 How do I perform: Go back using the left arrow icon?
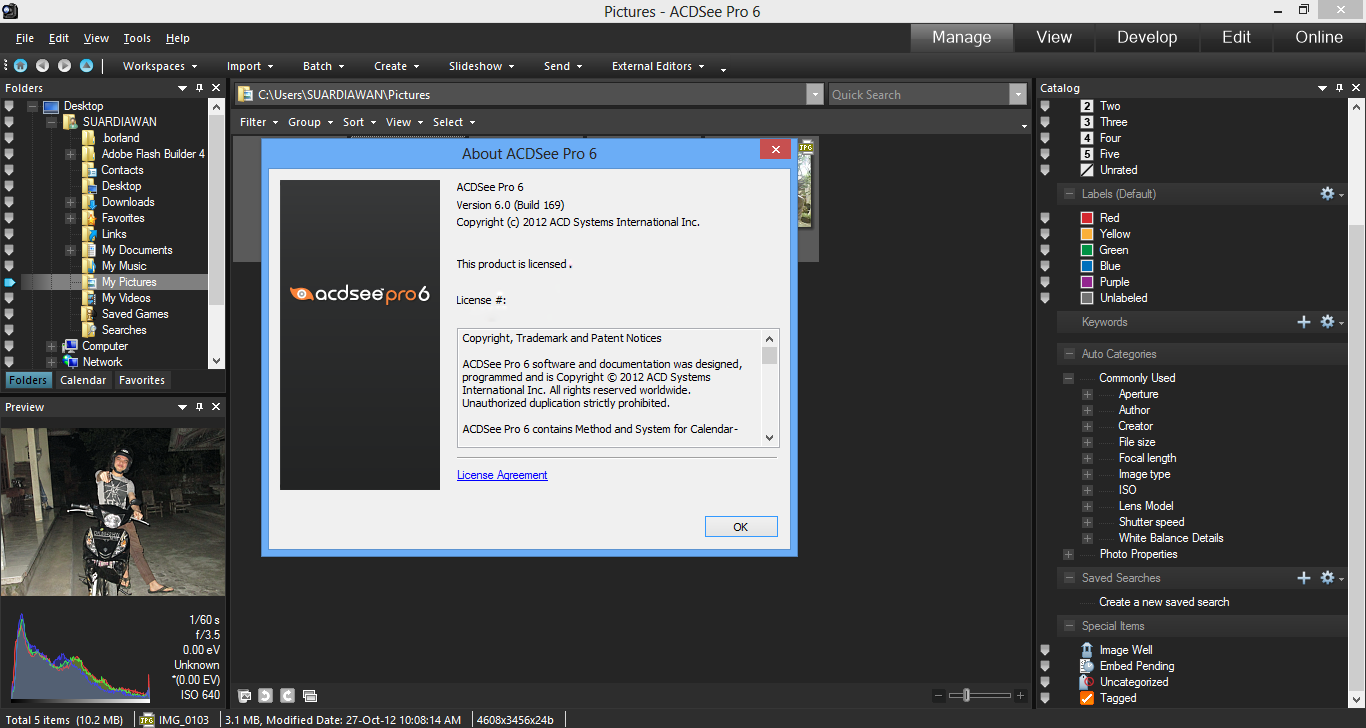(x=42, y=66)
